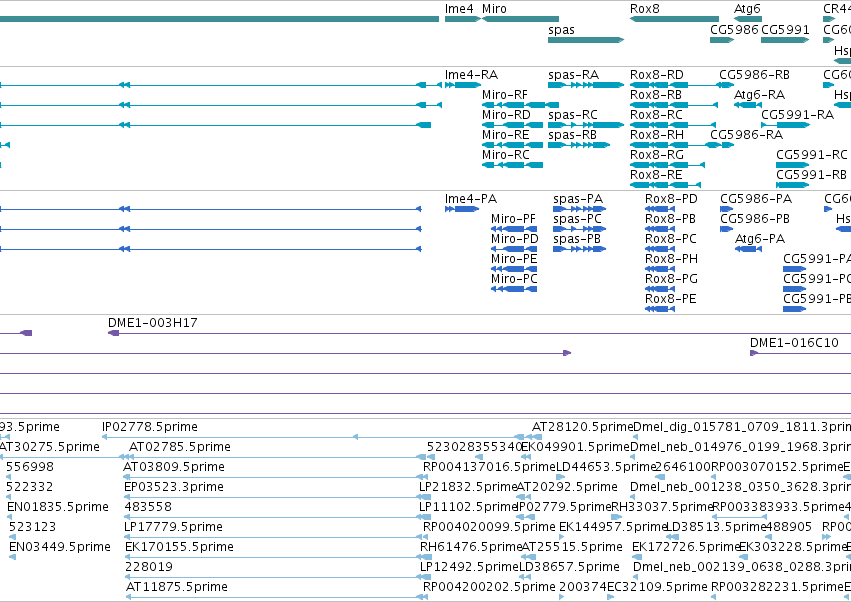Image resolution: width=851 pixels, height=602 pixels.
Task: Open the CG5991-RB transcript label
Action: [811, 175]
